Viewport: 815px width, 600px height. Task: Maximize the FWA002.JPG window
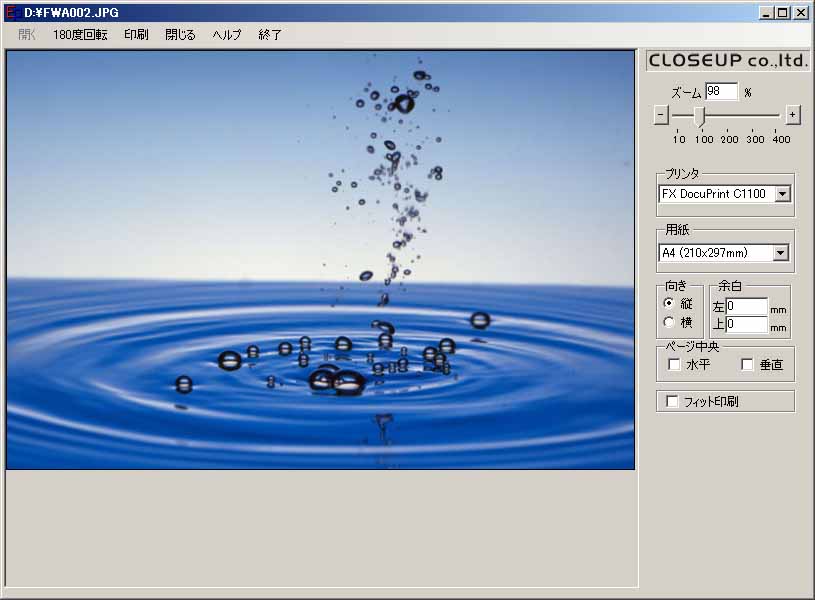point(782,12)
